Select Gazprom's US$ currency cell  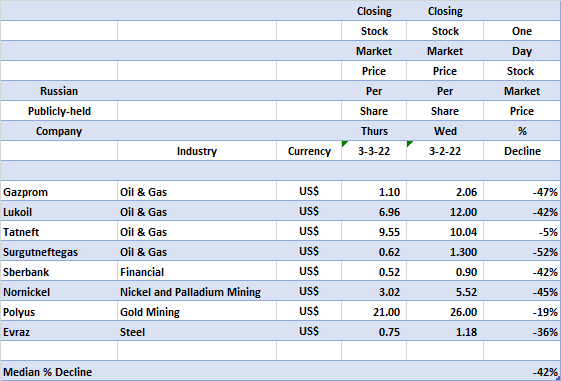309,192
